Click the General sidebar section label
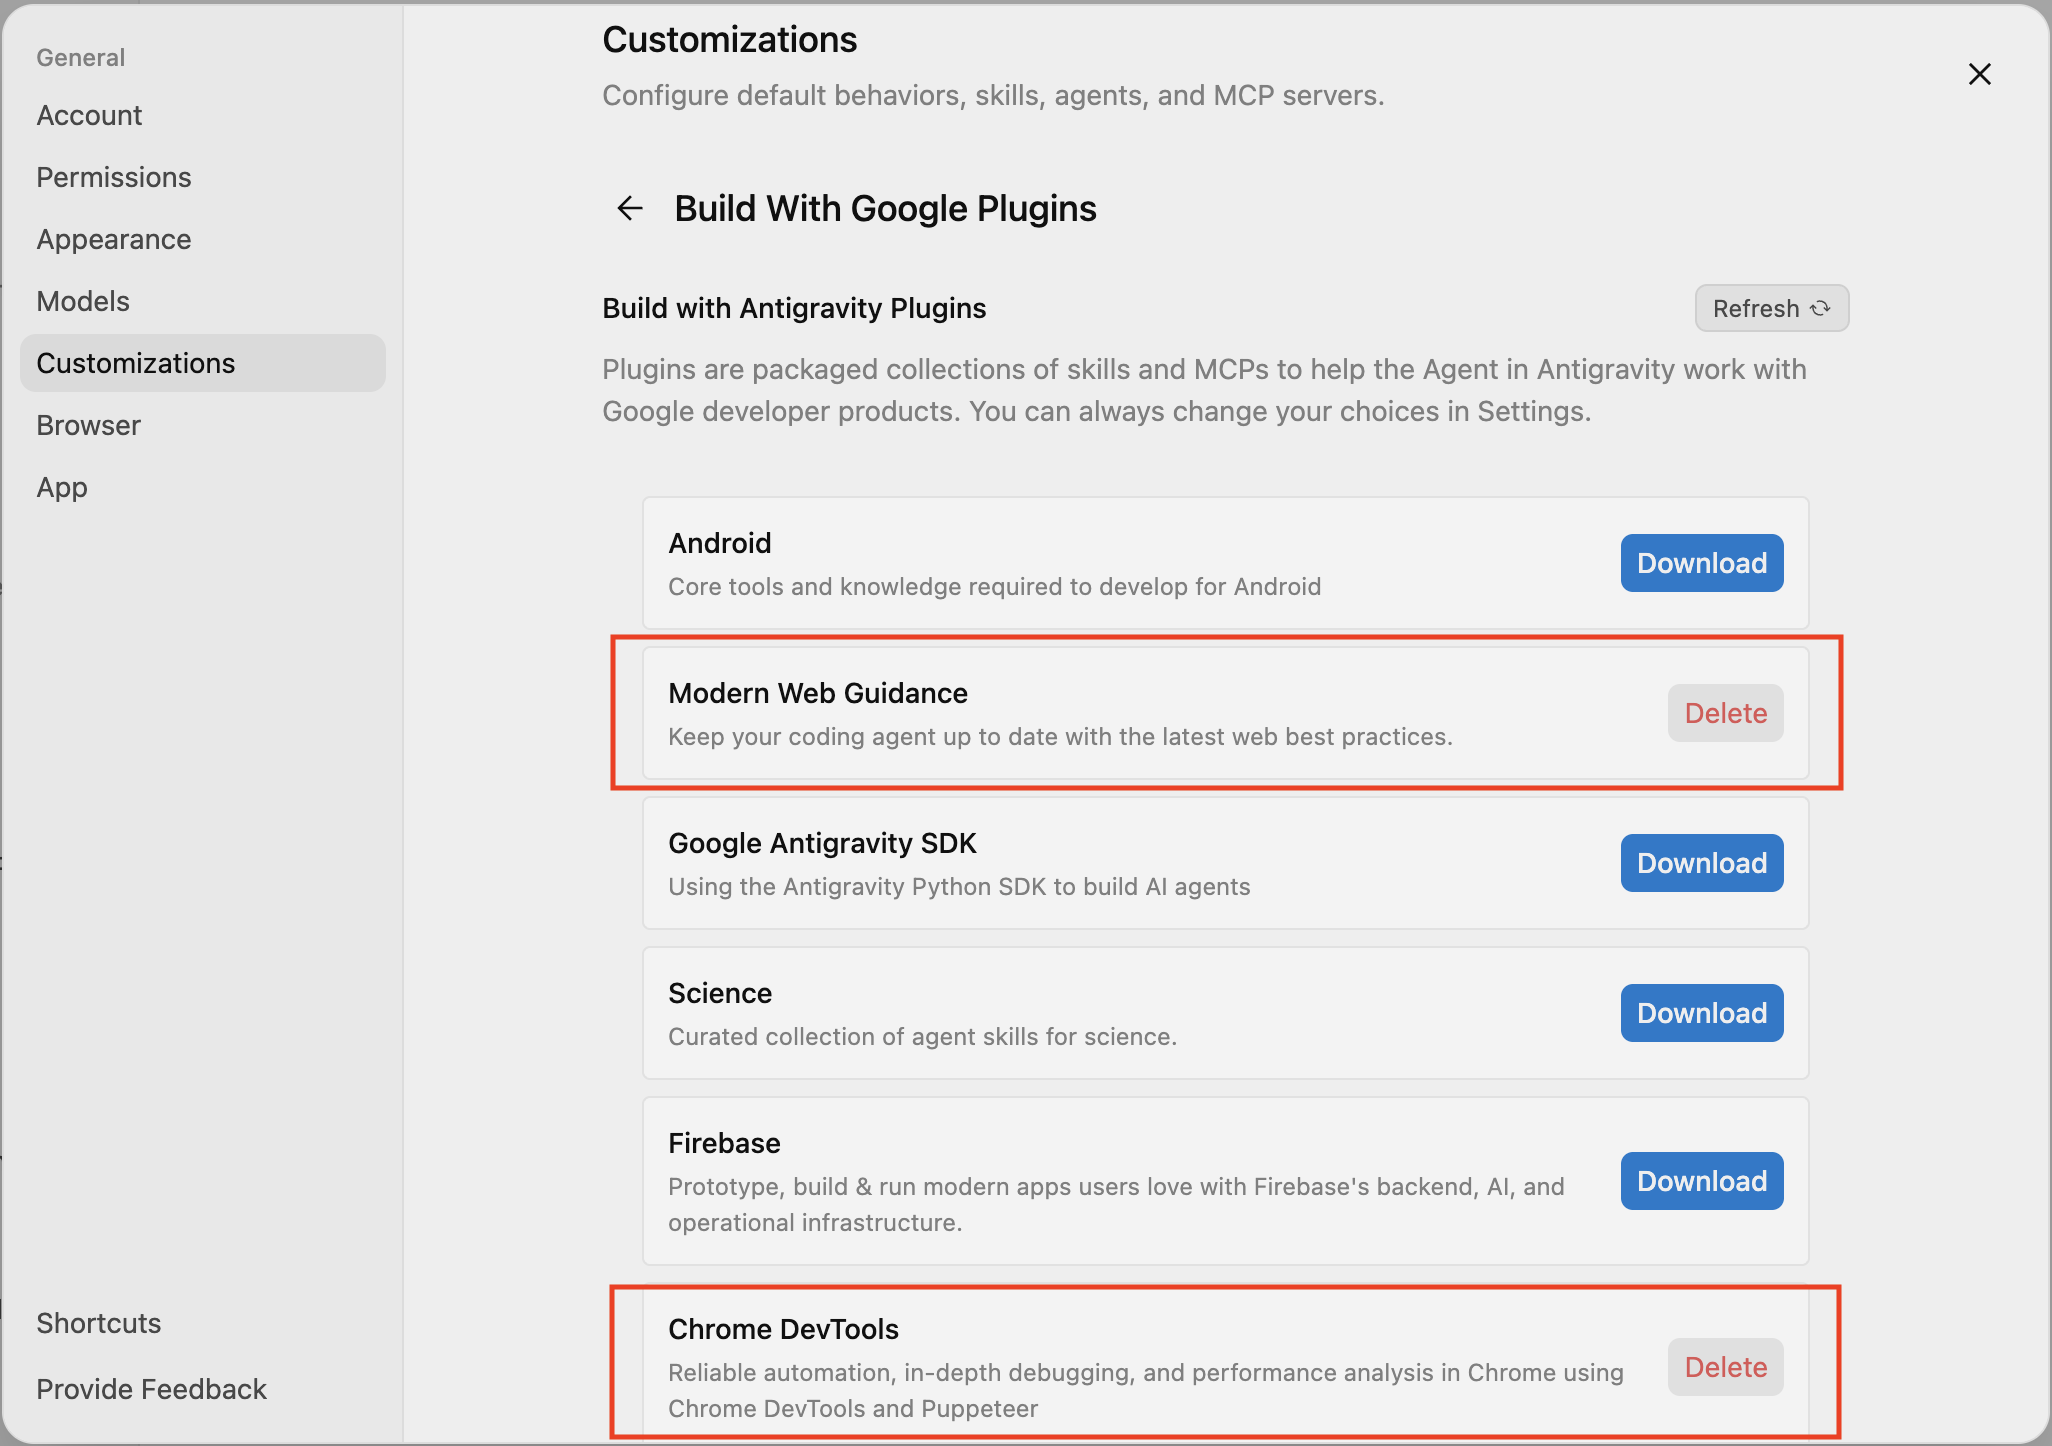This screenshot has width=2052, height=1446. pyautogui.click(x=81, y=57)
